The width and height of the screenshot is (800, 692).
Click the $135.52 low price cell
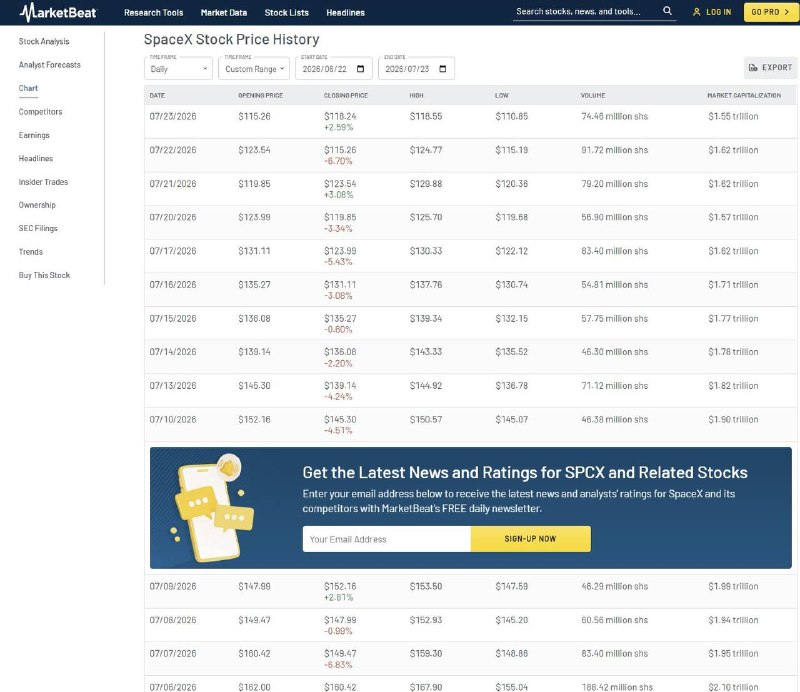(512, 352)
